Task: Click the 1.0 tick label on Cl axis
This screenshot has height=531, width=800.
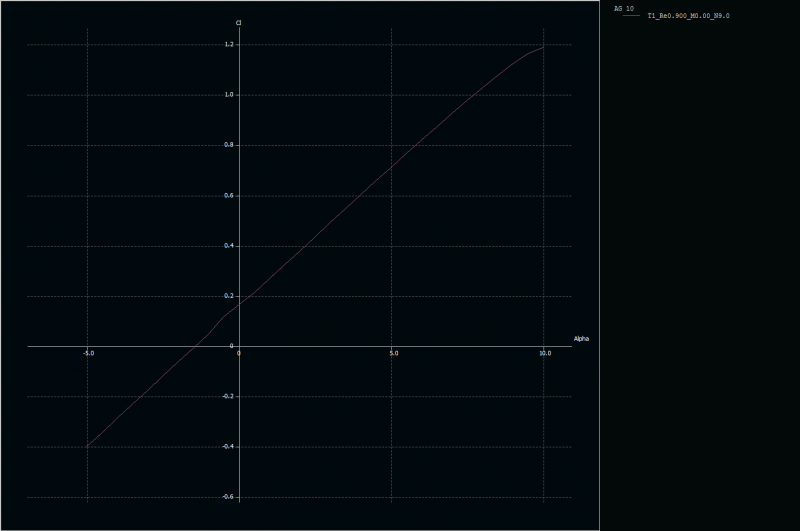Action: [x=229, y=95]
